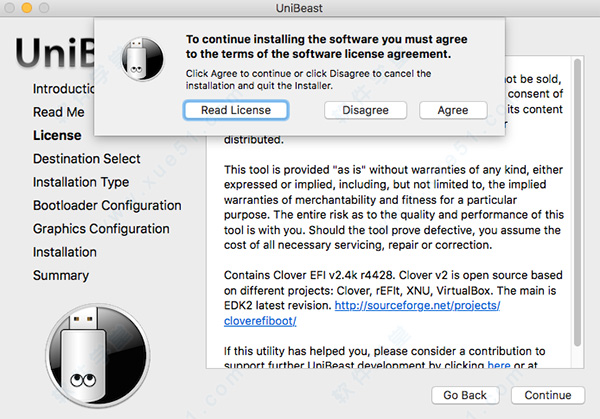Click the Disagree button
The image size is (600, 419).
coord(365,110)
